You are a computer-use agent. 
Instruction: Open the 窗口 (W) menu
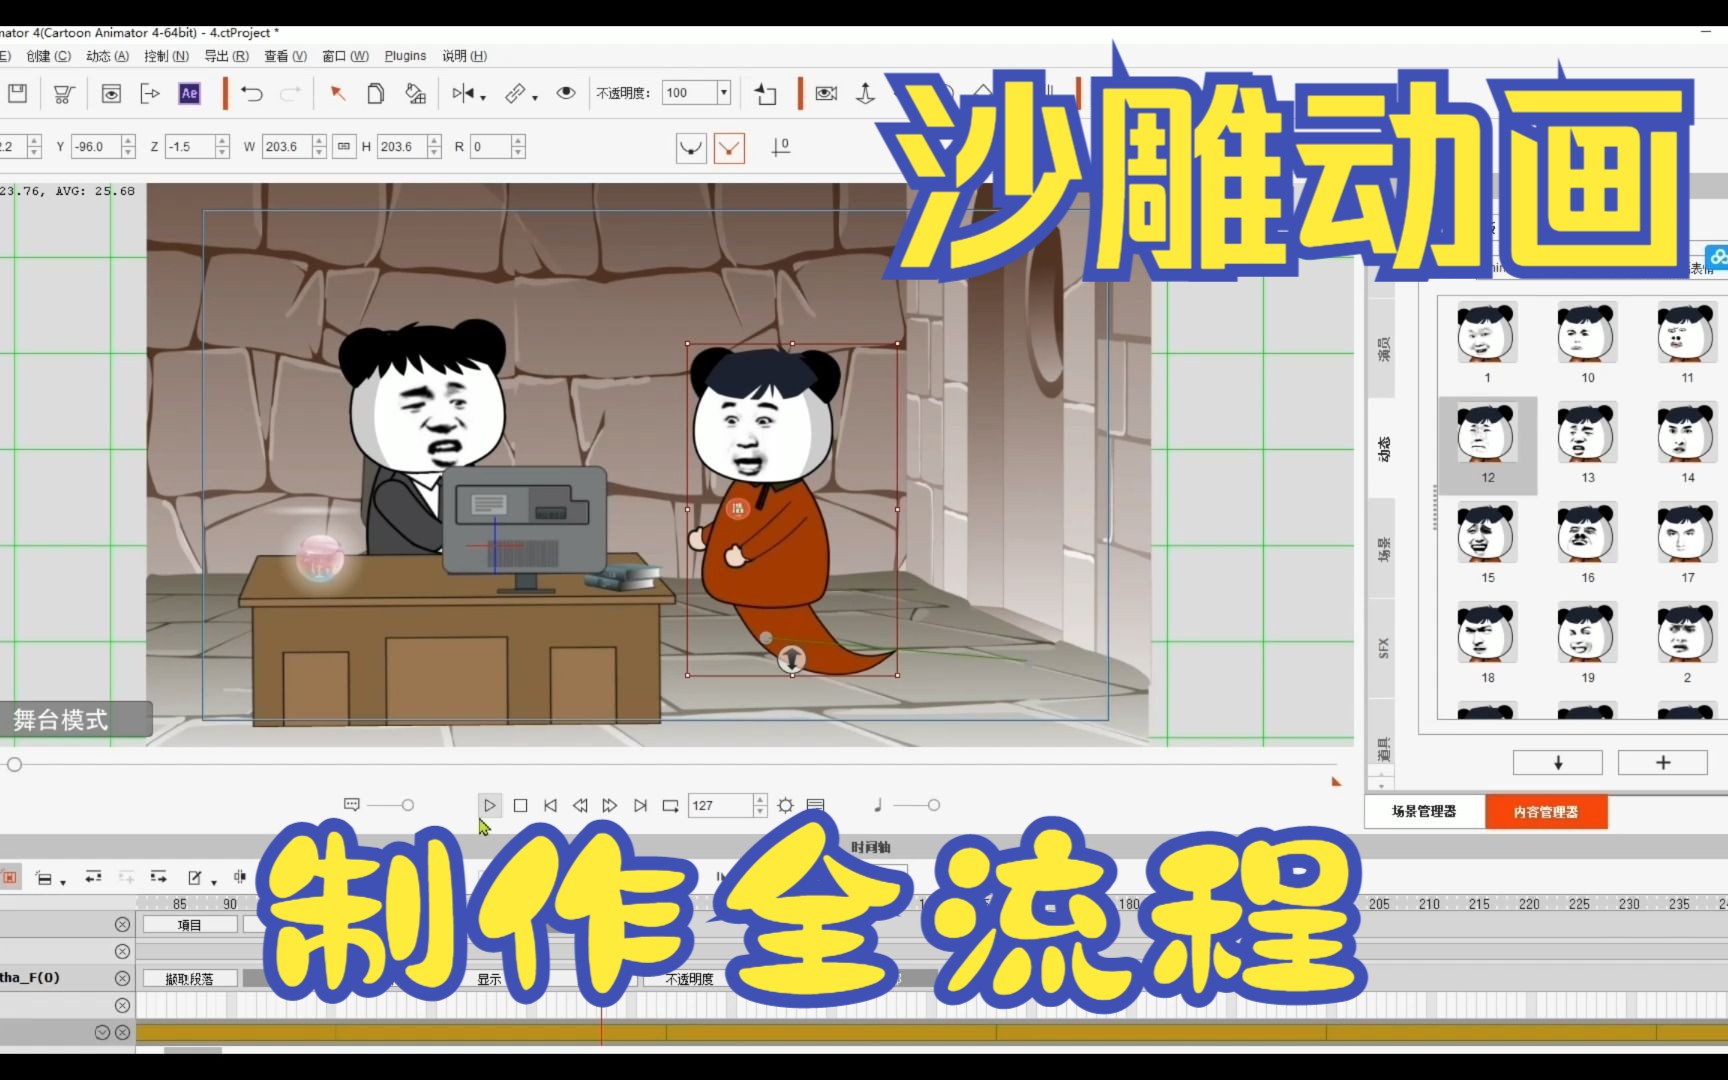[345, 56]
